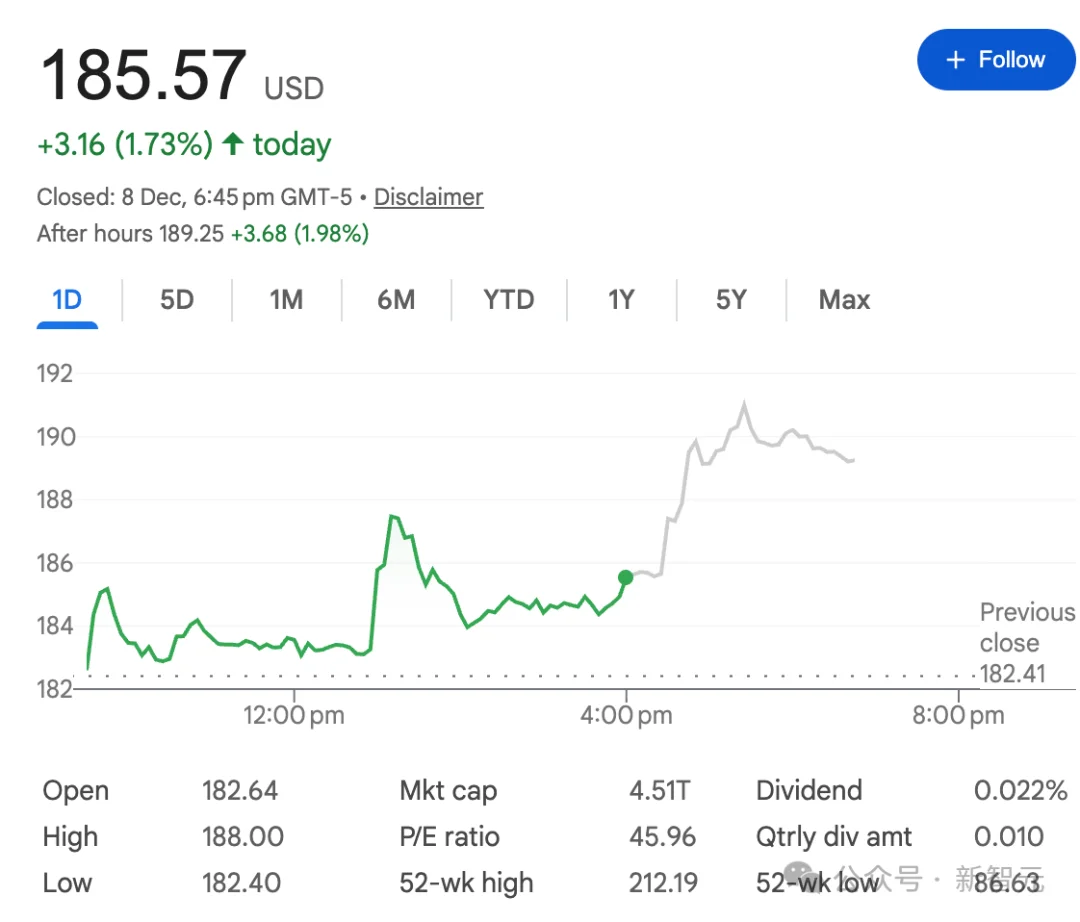The width and height of the screenshot is (1080, 922).
Task: Open the Disclaimer link
Action: [428, 197]
